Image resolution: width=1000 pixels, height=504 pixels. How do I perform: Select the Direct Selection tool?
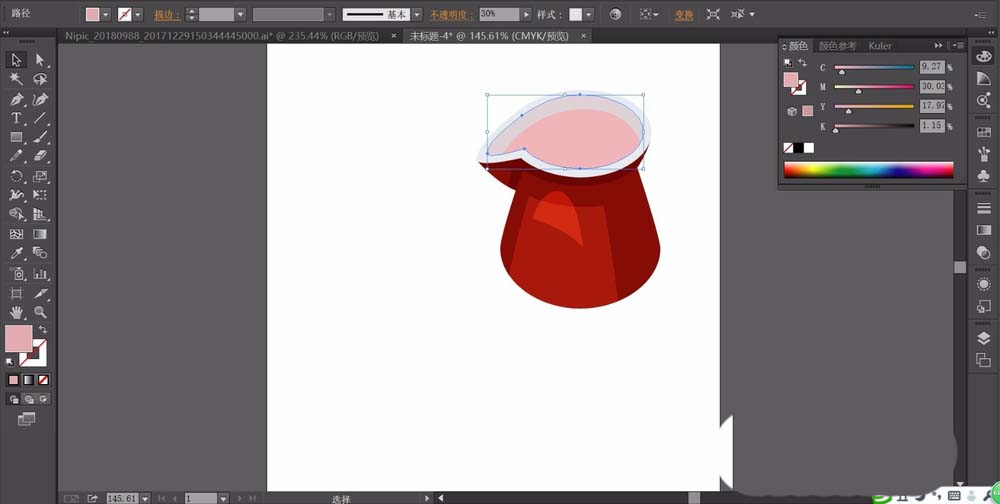pos(40,60)
